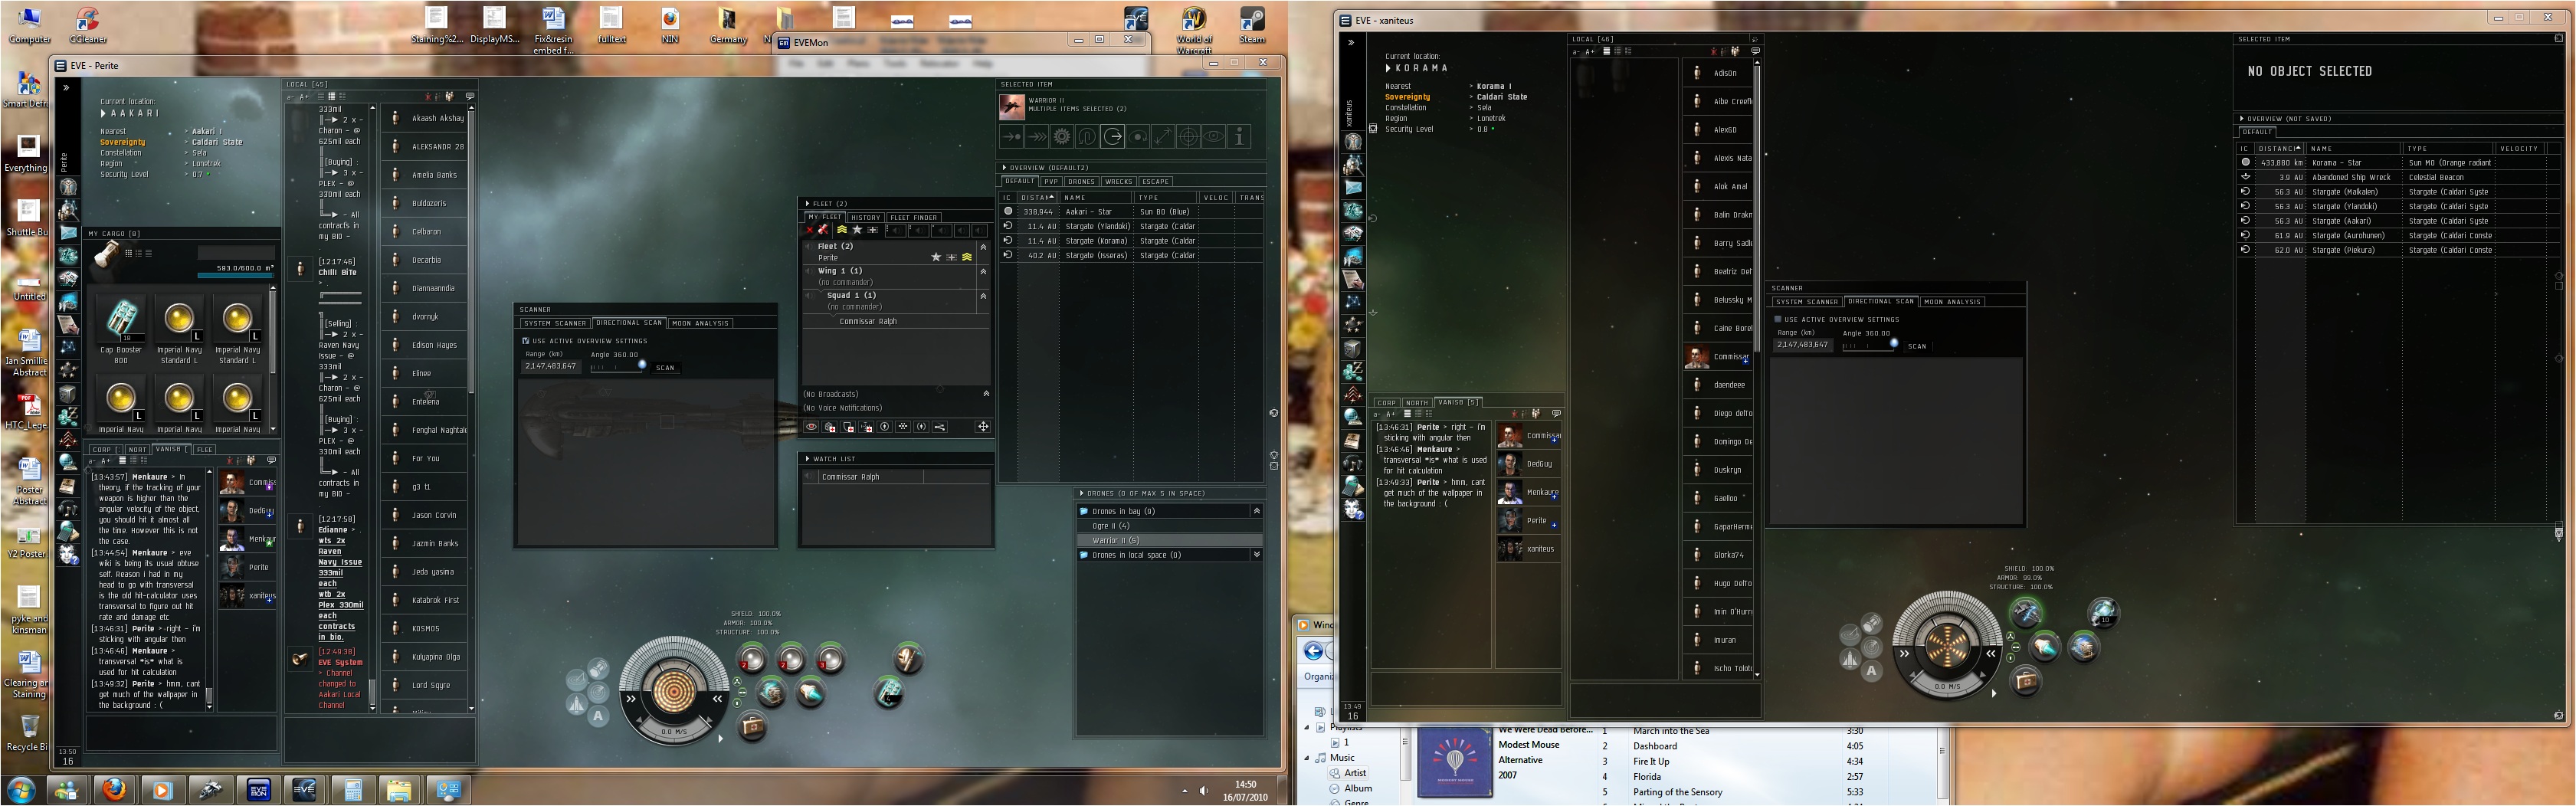Open EVEMon from the Windows taskbar

coord(258,789)
